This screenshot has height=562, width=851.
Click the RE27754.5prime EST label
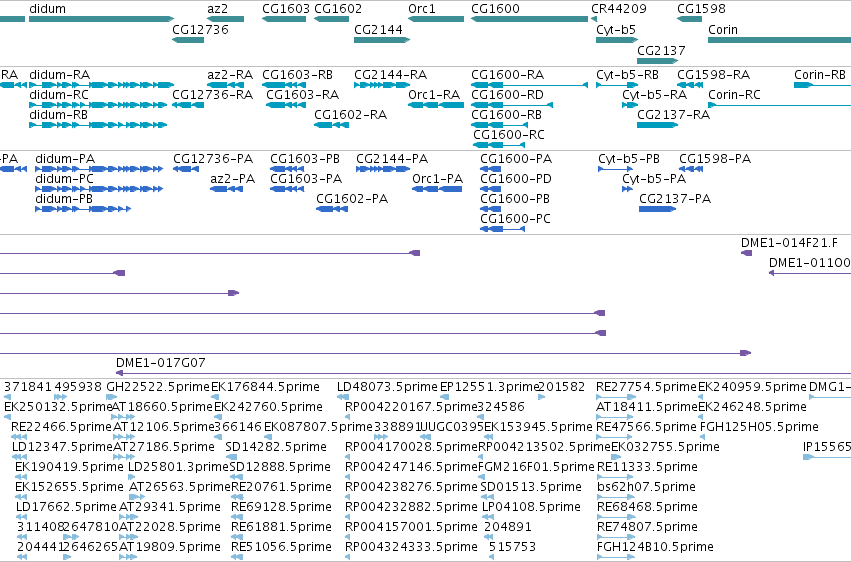pyautogui.click(x=646, y=387)
